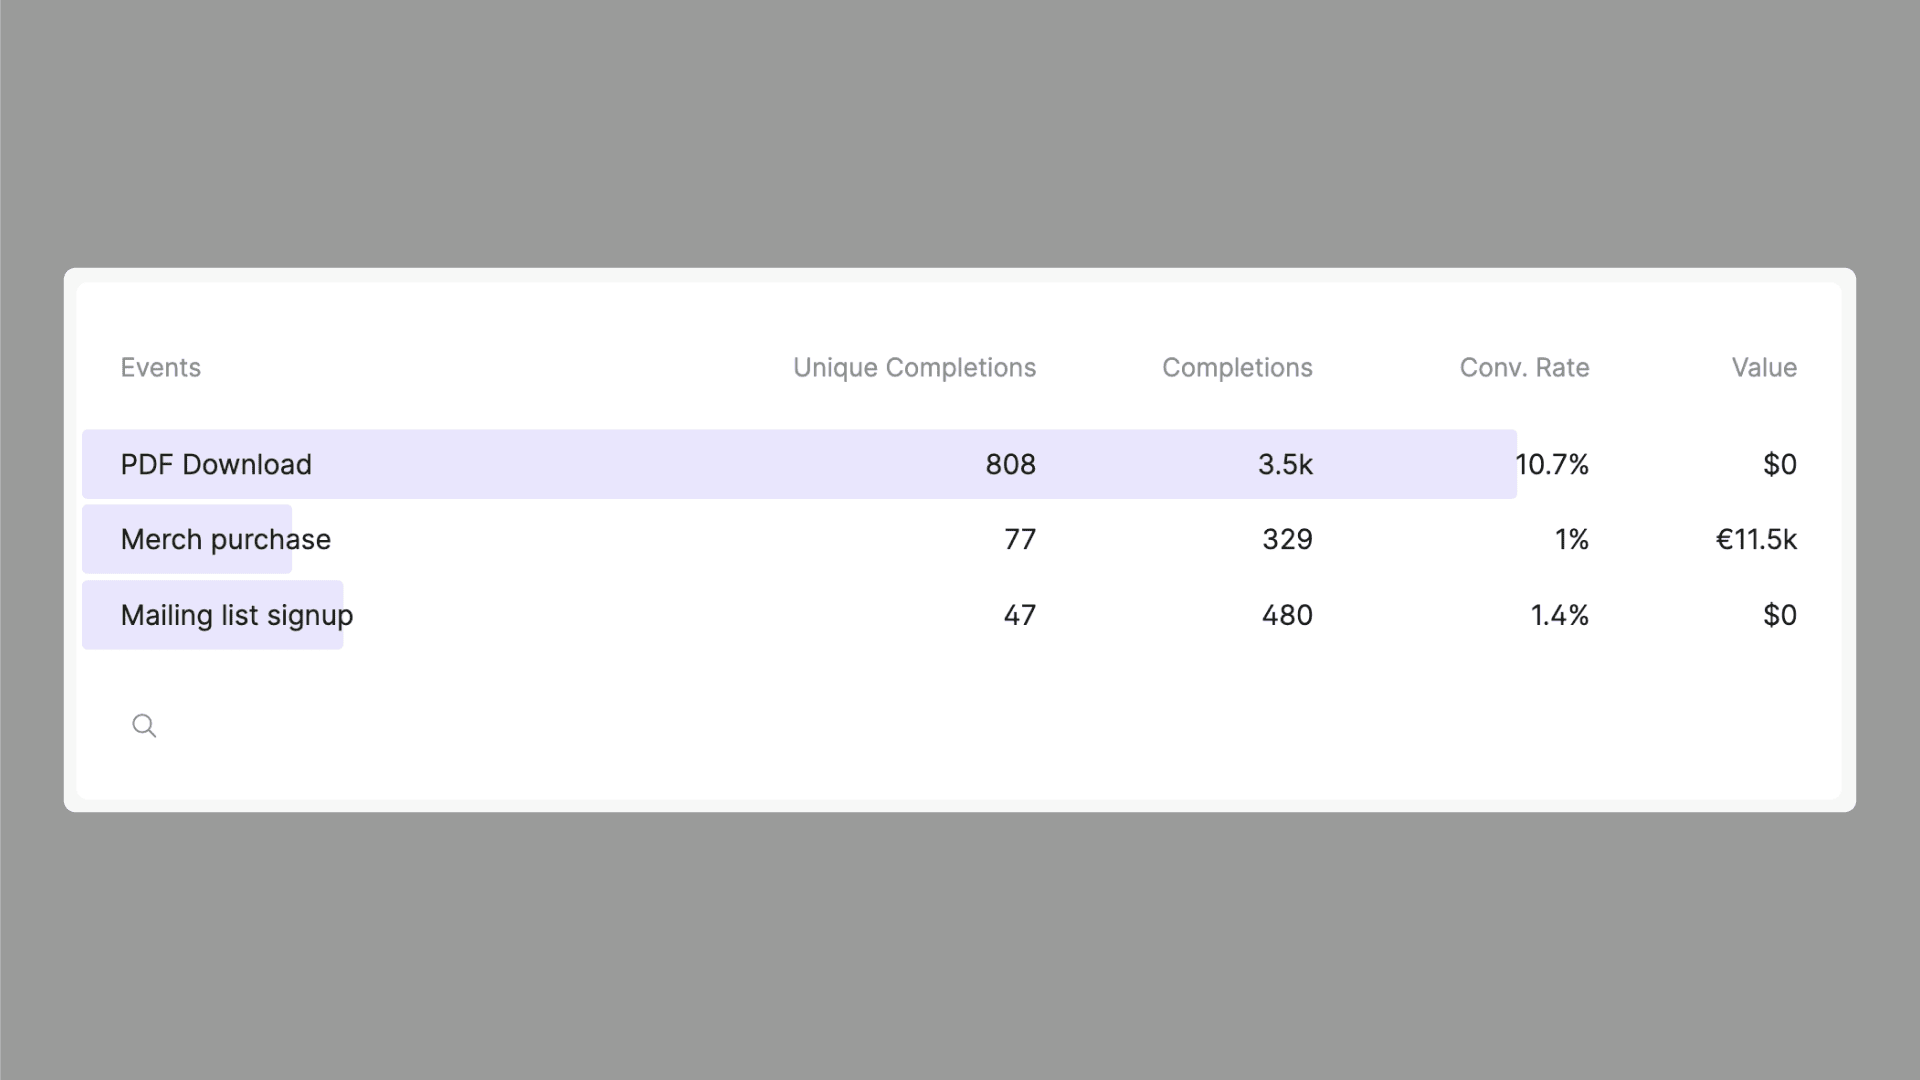Sort by Unique Completions column header
The image size is (1920, 1080).
tap(914, 367)
